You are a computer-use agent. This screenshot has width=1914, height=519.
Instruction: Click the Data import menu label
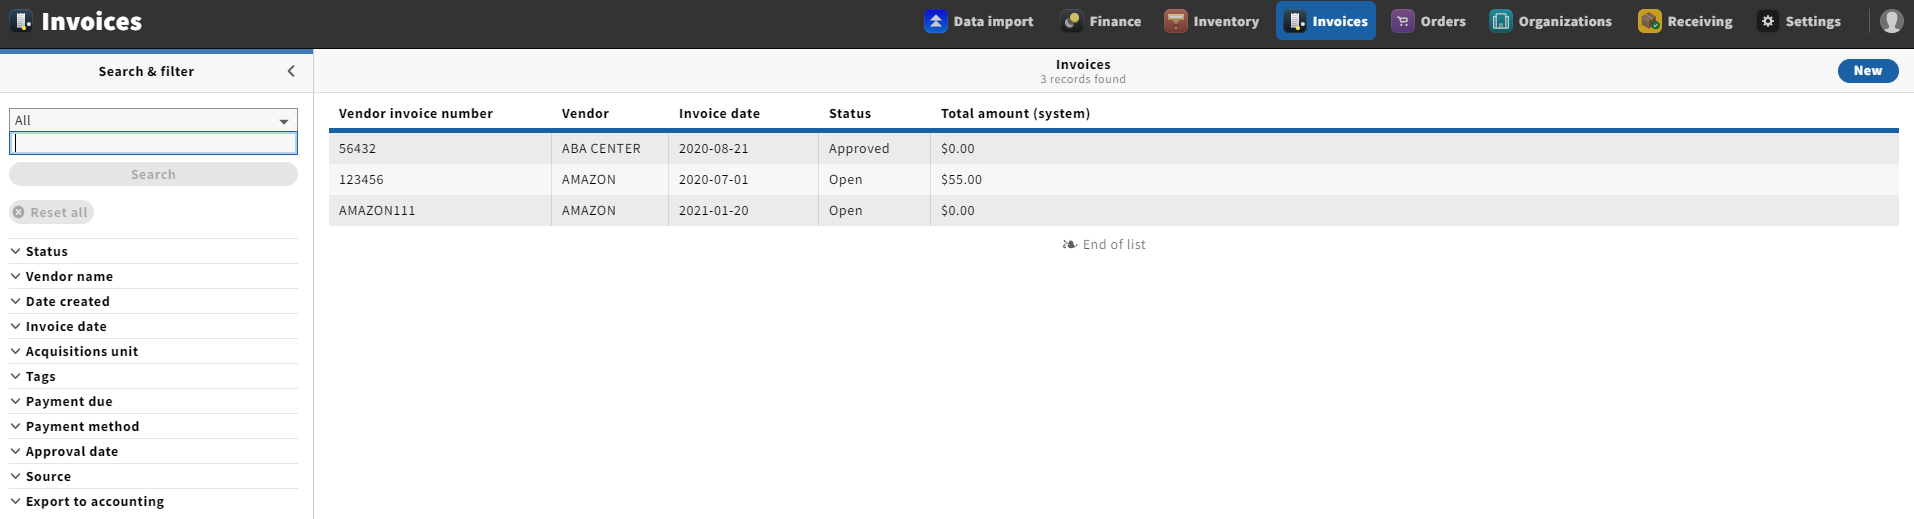tap(993, 21)
